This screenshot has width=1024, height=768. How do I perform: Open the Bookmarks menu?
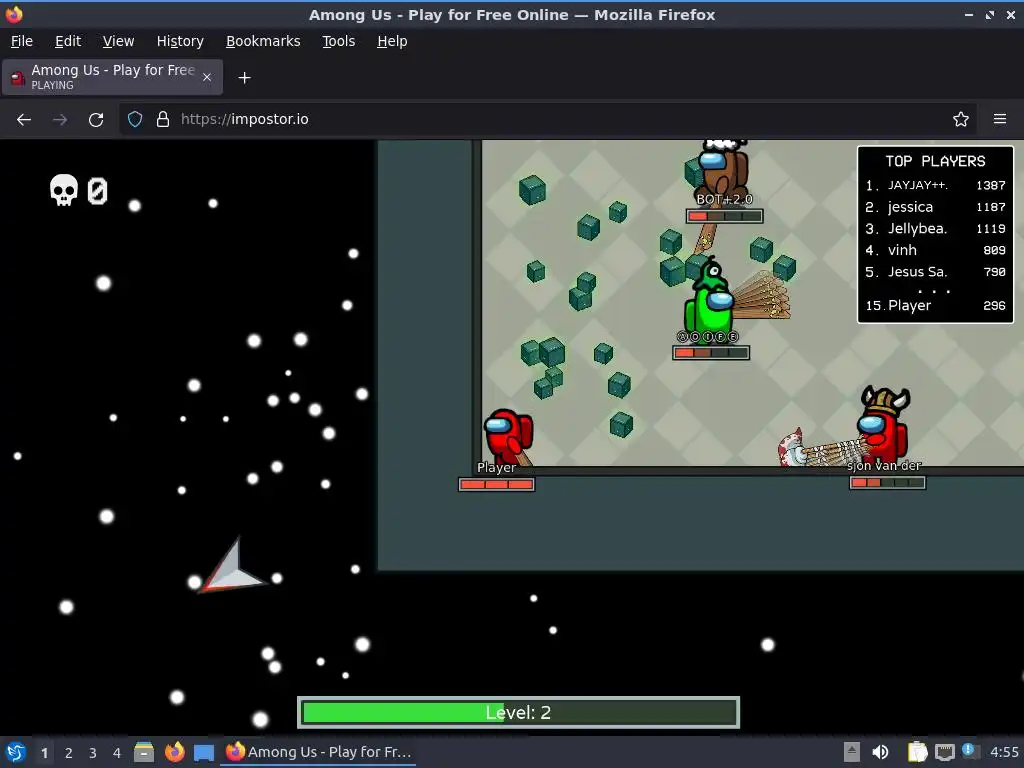pyautogui.click(x=263, y=41)
